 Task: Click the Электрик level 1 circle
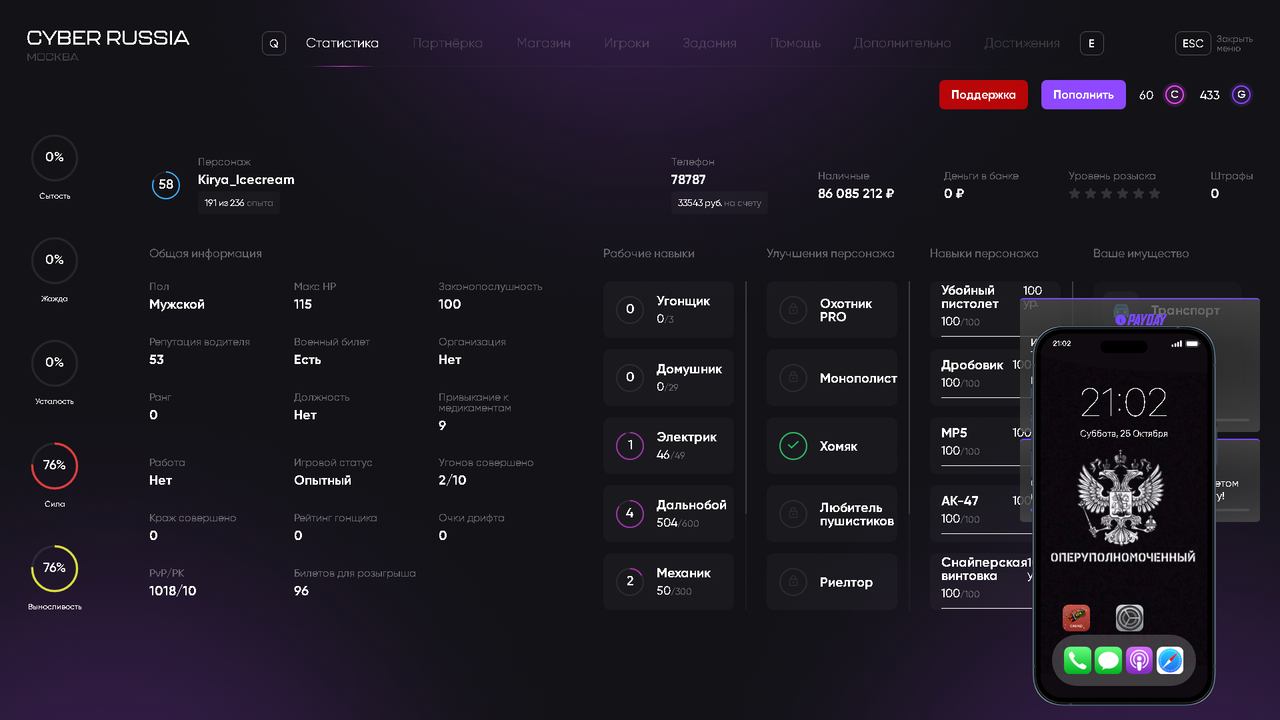click(x=630, y=446)
